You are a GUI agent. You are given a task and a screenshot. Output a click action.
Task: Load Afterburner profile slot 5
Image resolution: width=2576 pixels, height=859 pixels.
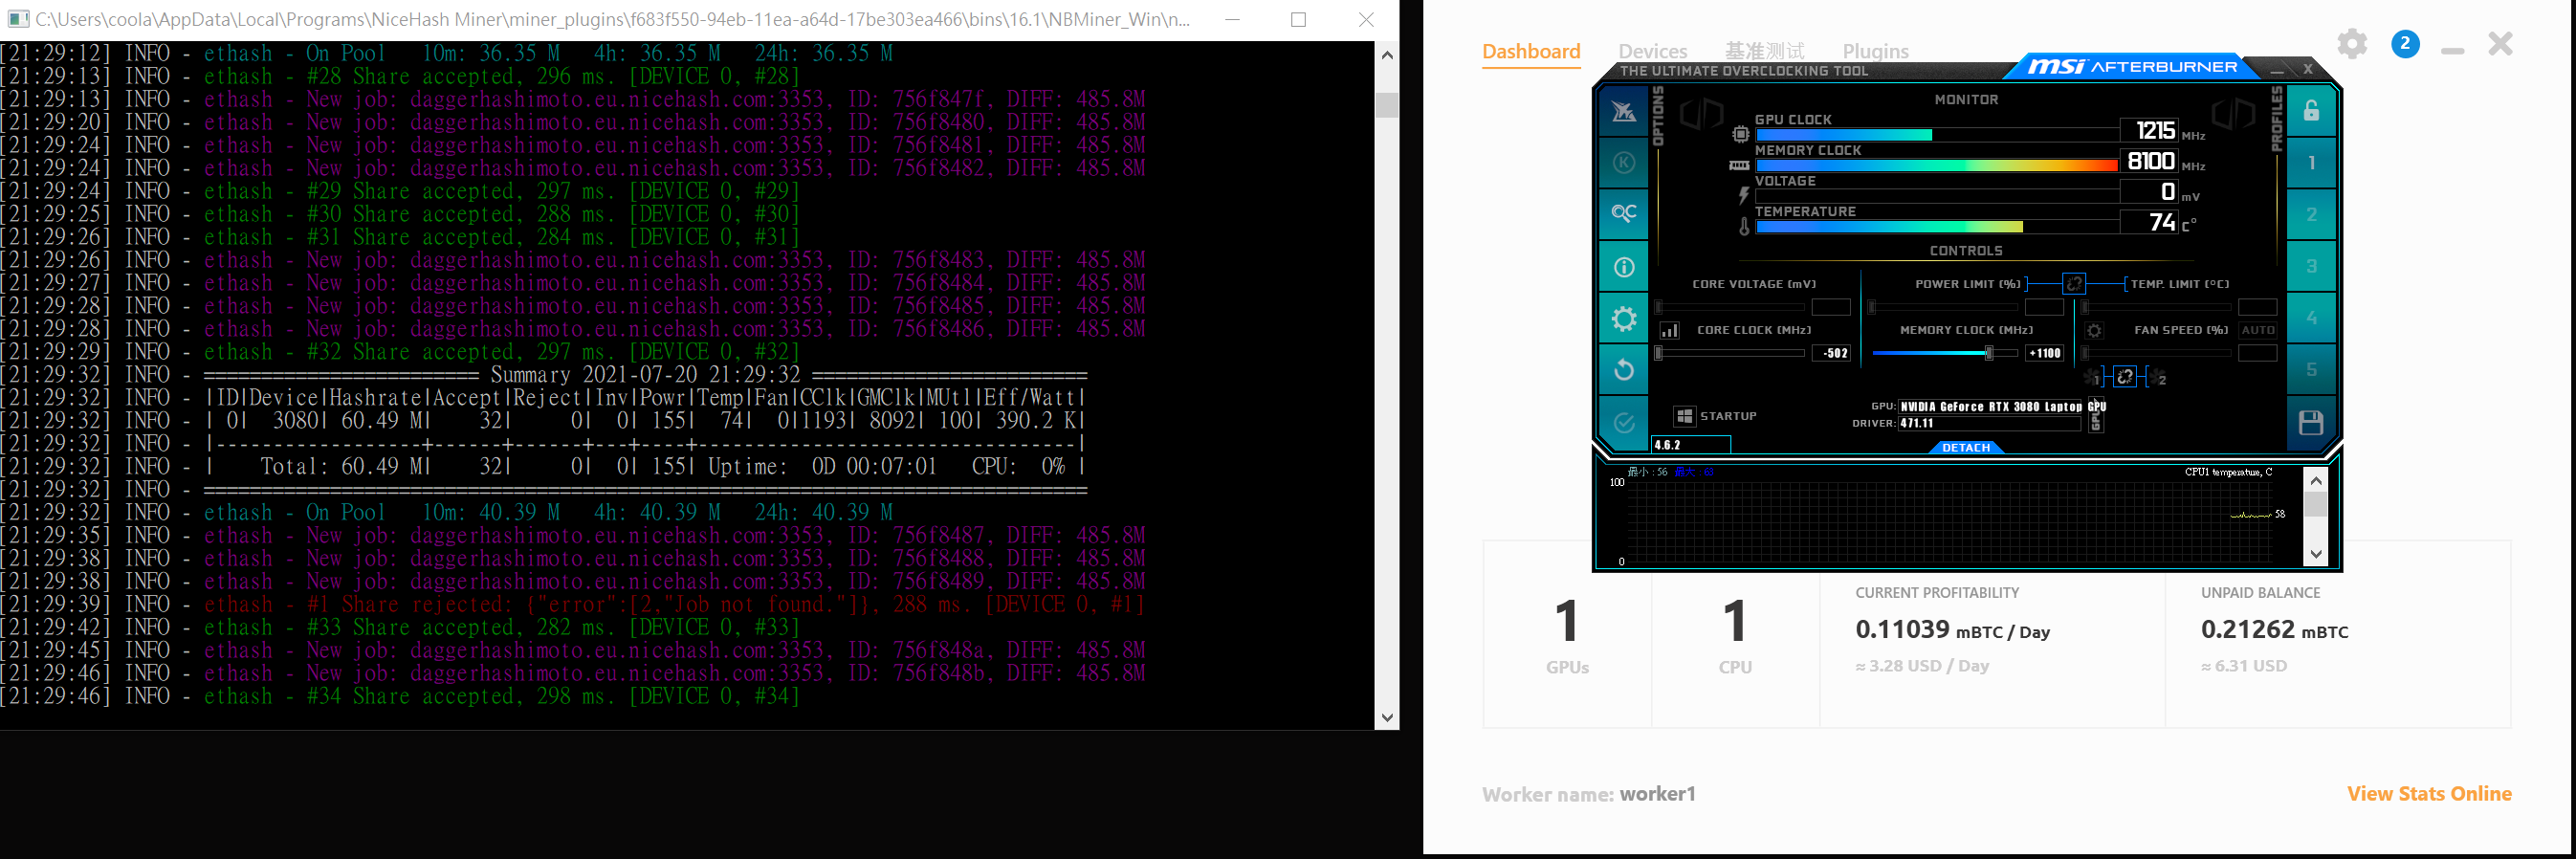tap(2311, 370)
